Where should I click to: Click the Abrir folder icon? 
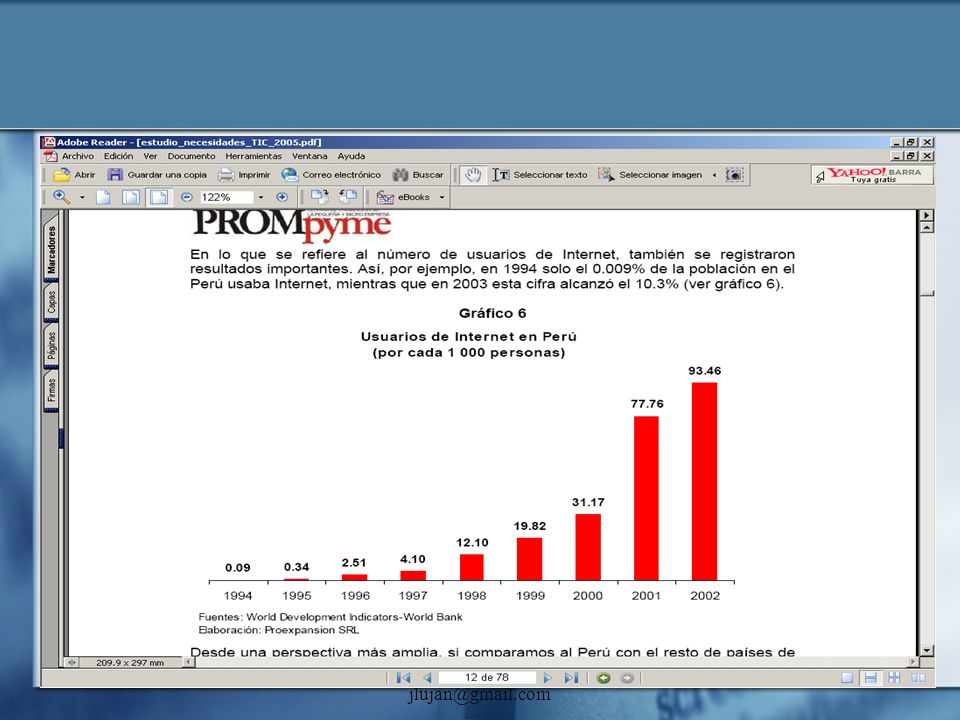62,175
